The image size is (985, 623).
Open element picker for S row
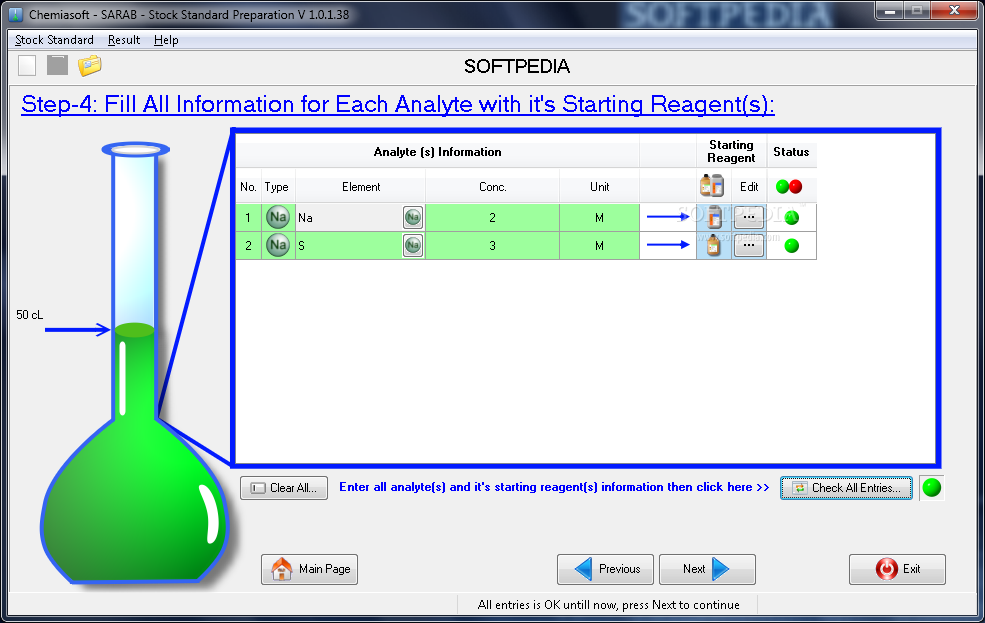[x=413, y=245]
